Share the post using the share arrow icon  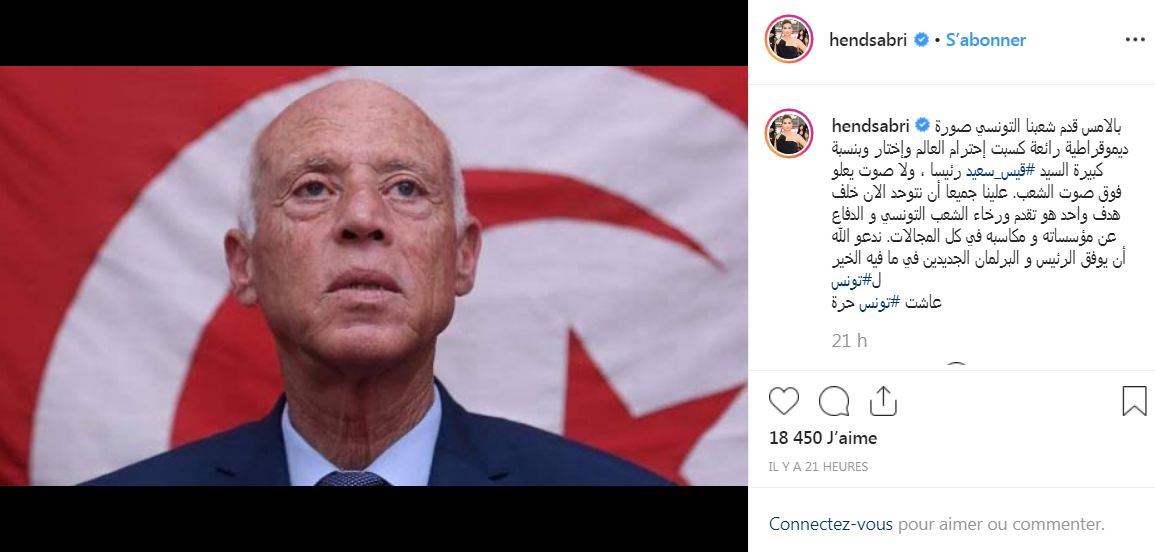click(x=882, y=401)
